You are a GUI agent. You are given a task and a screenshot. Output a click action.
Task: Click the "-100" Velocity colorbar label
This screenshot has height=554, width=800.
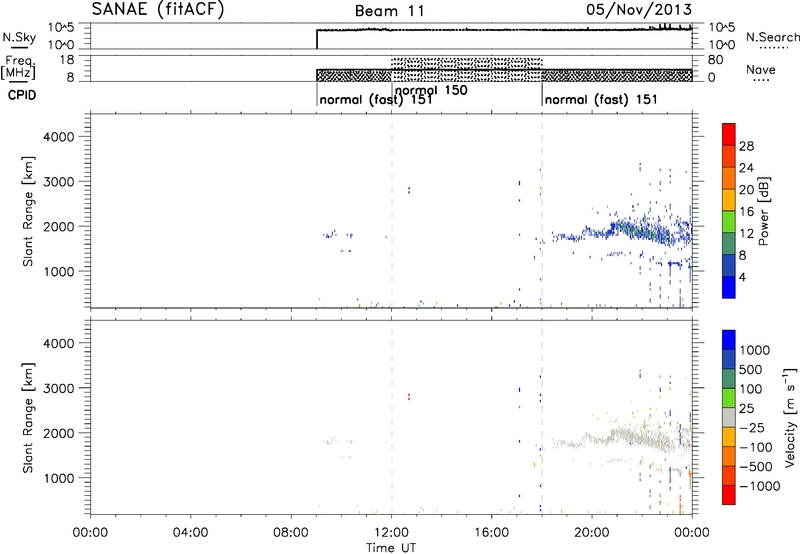[x=755, y=447]
